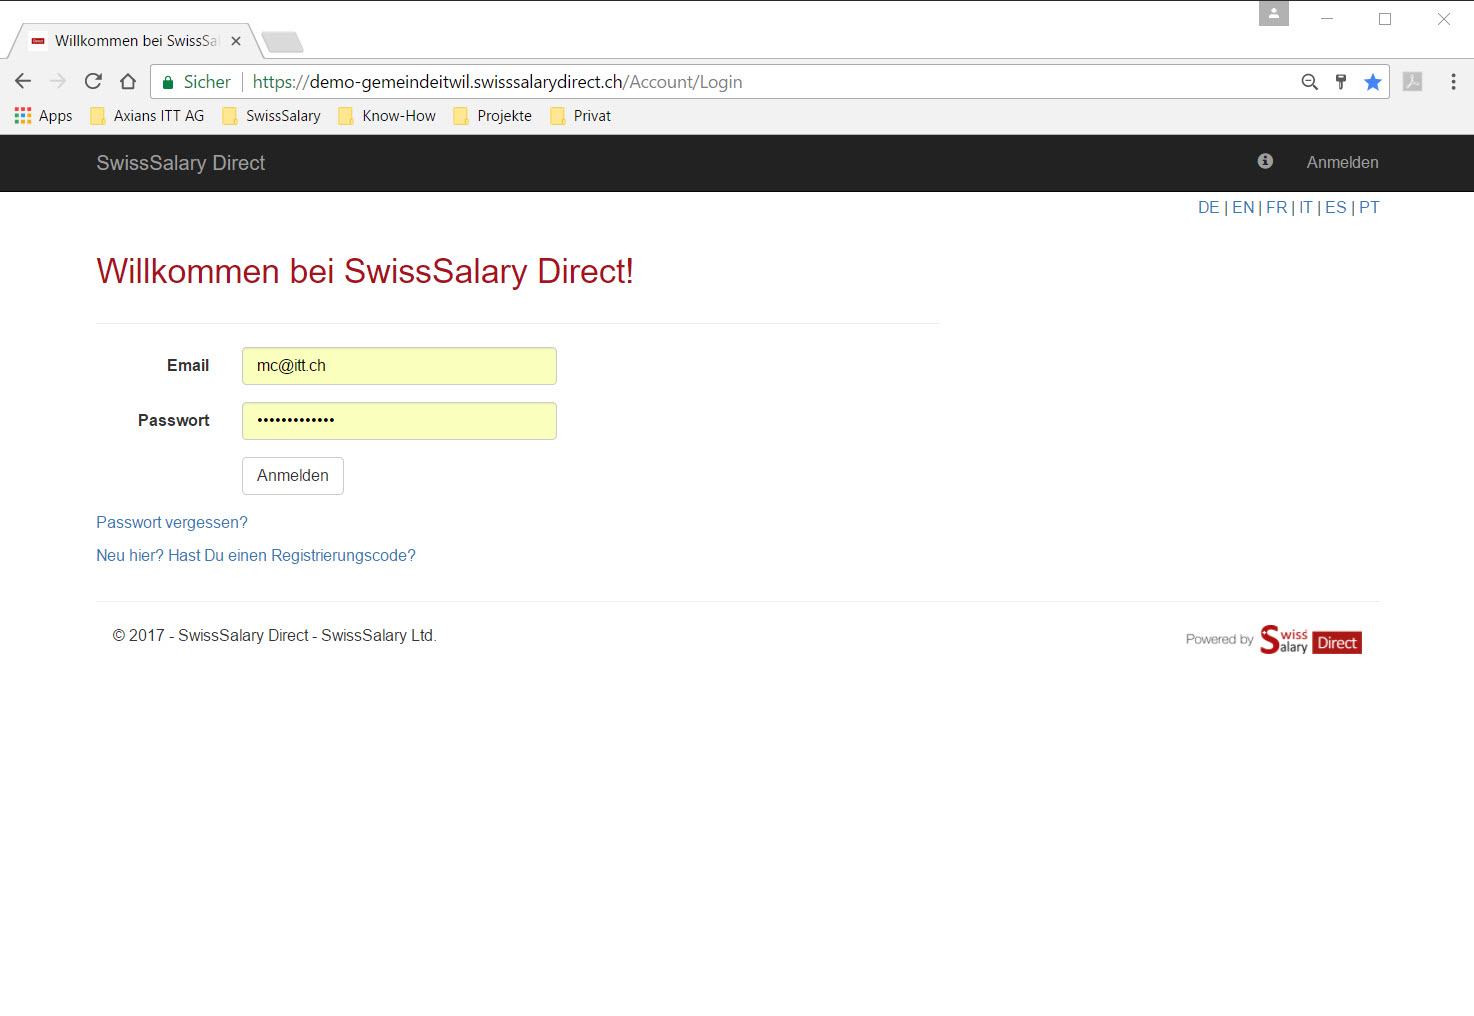The height and width of the screenshot is (1016, 1474).
Task: Click the PDF extension icon
Action: (x=1412, y=82)
